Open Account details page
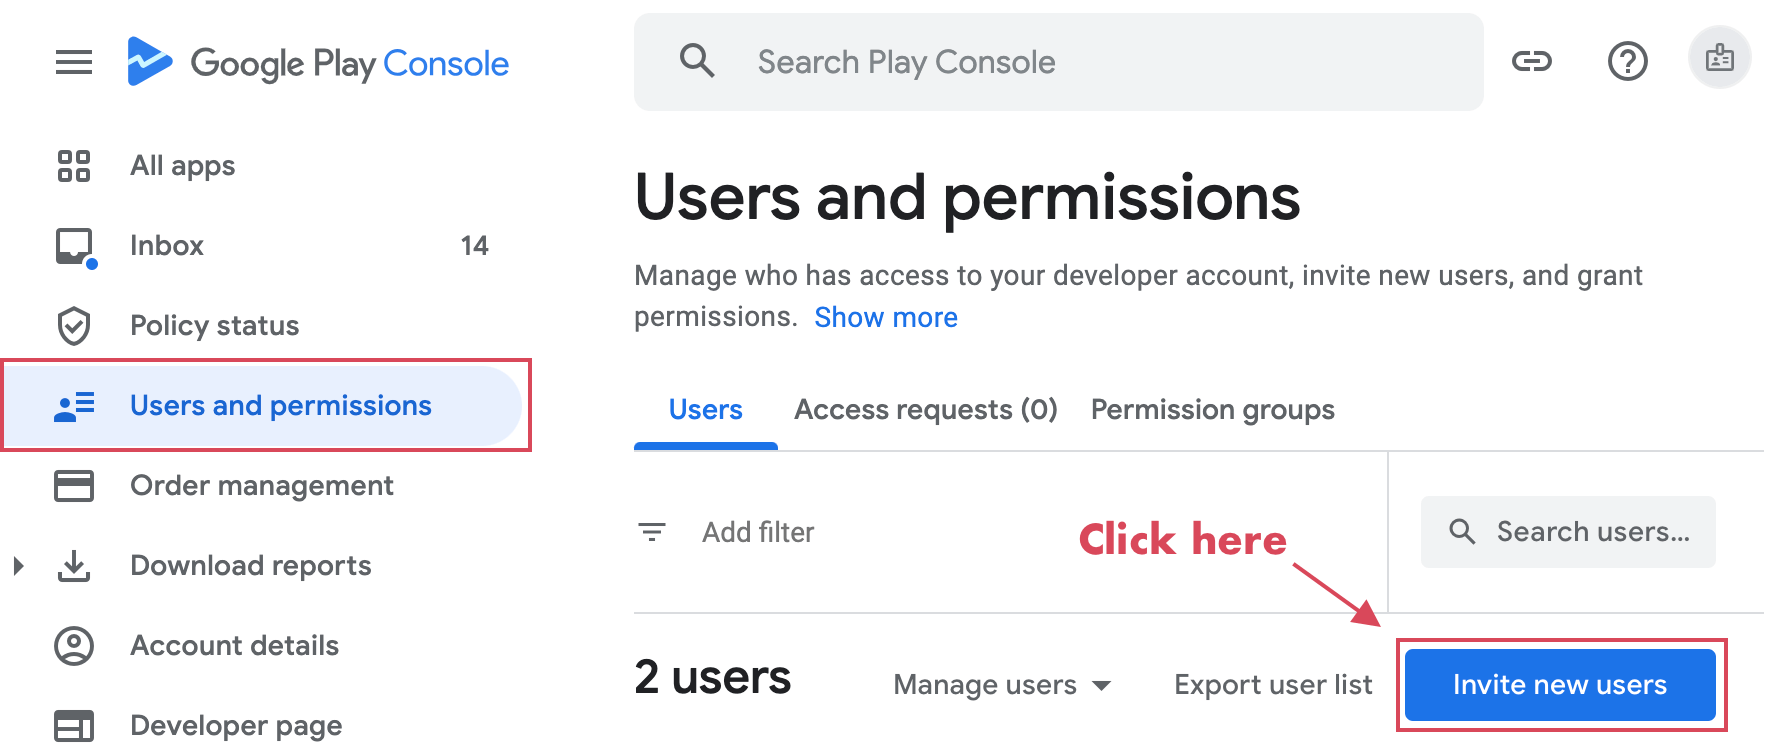 pos(234,646)
